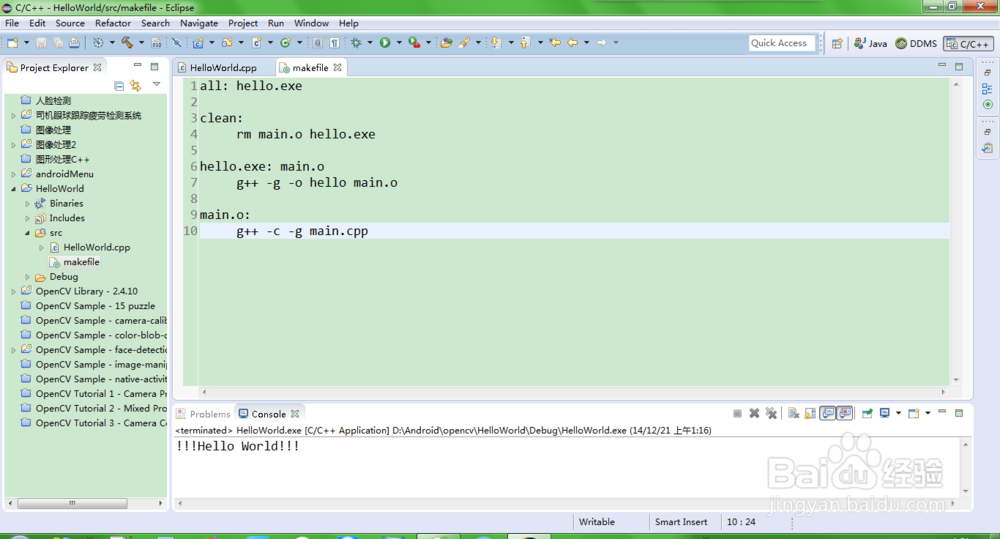
Task: Click the Run Last Tool icon
Action: pyautogui.click(x=415, y=43)
